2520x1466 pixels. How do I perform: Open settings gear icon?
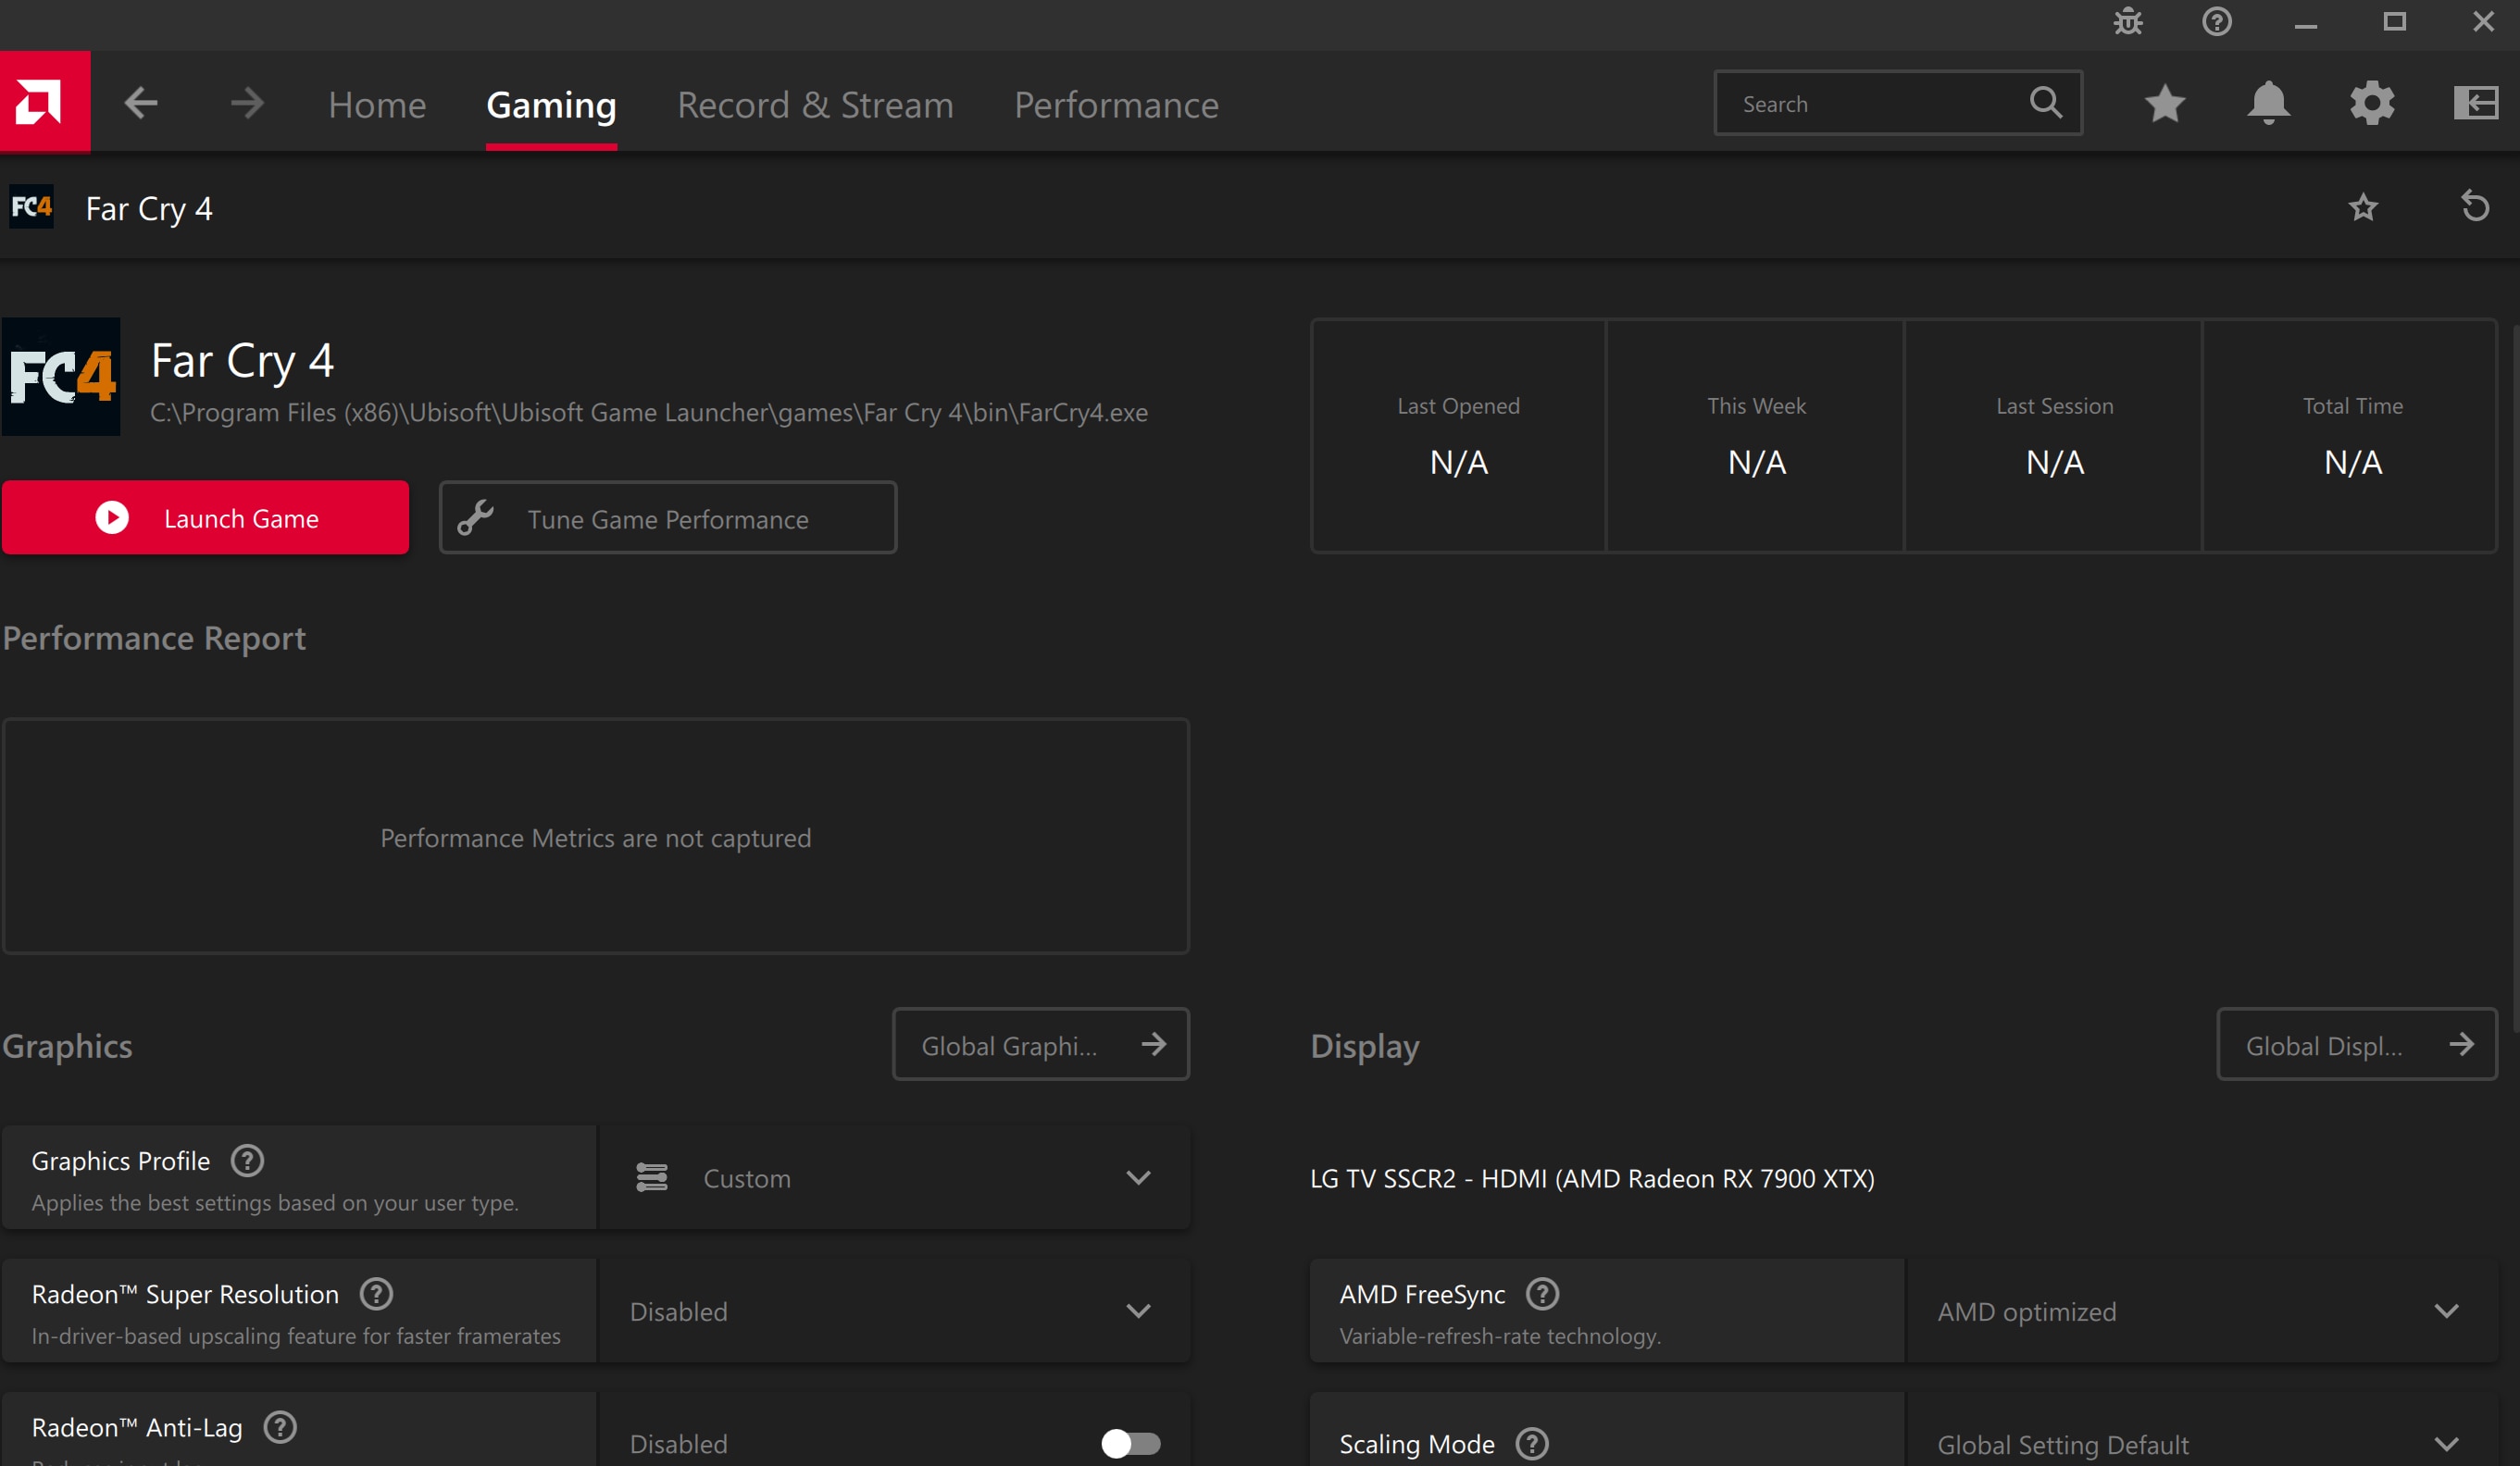point(2372,103)
